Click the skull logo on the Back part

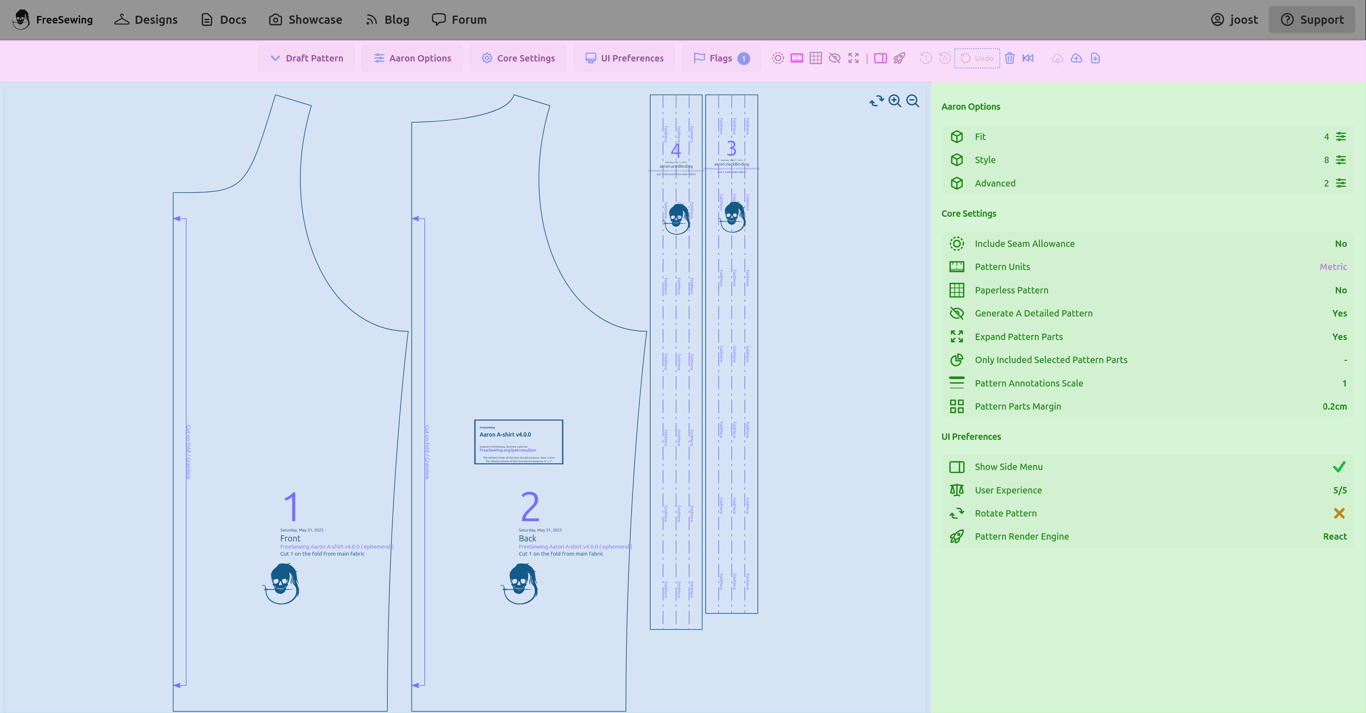click(520, 583)
